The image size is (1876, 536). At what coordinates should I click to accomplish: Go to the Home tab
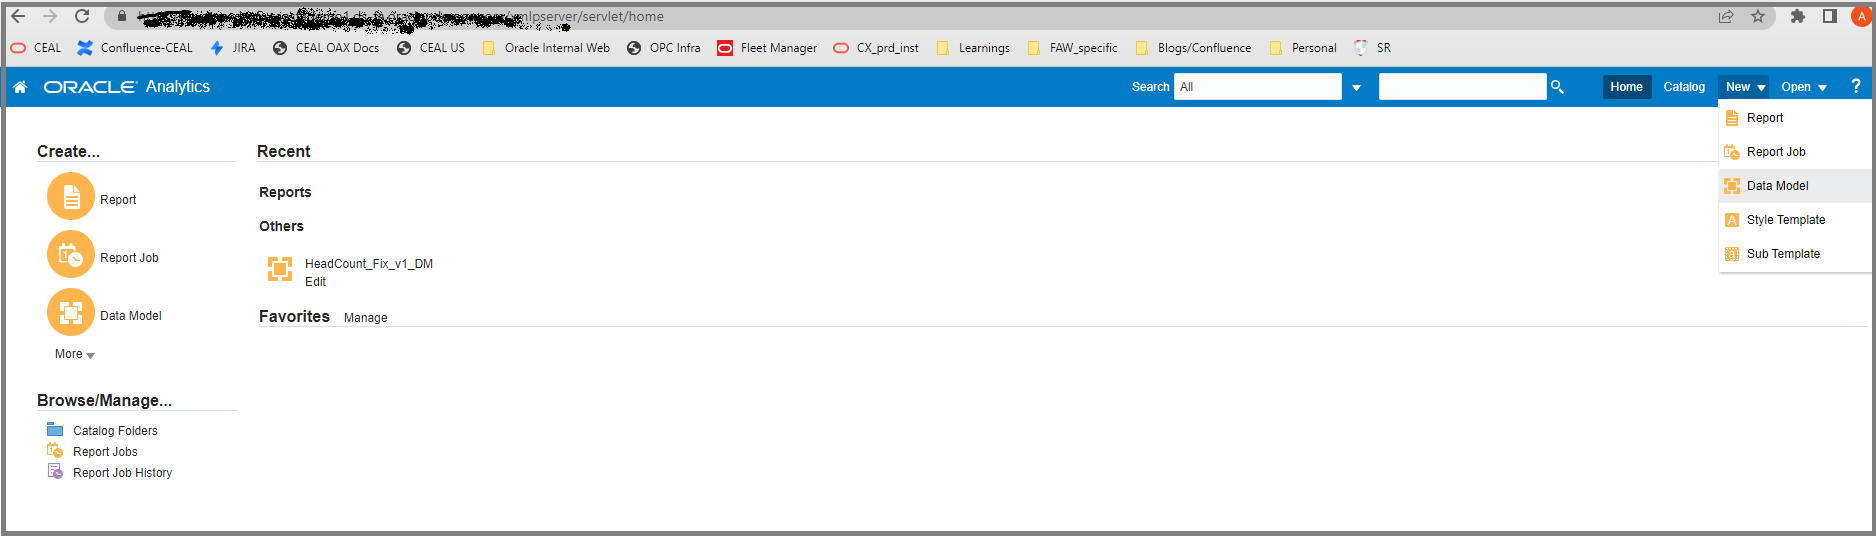[1626, 87]
